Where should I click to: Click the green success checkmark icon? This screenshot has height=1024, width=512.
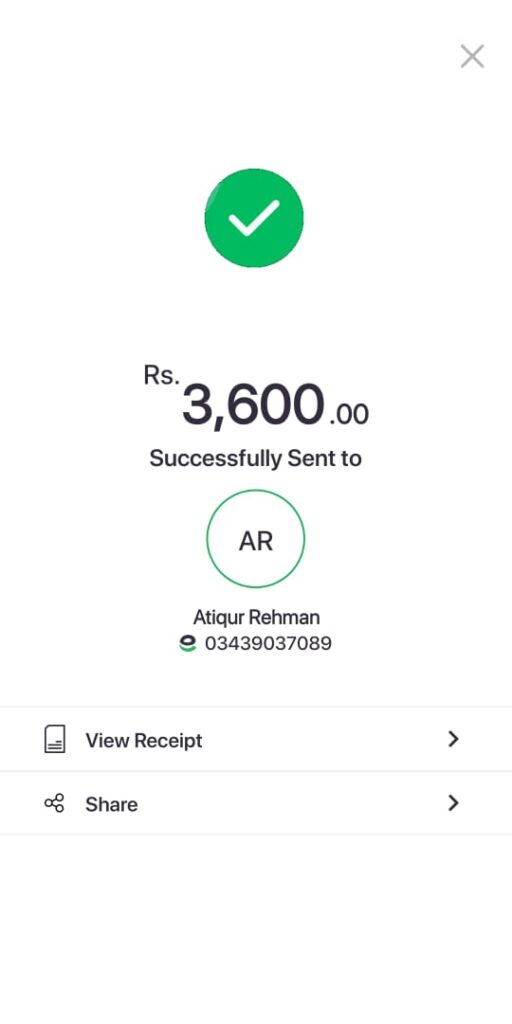[254, 217]
